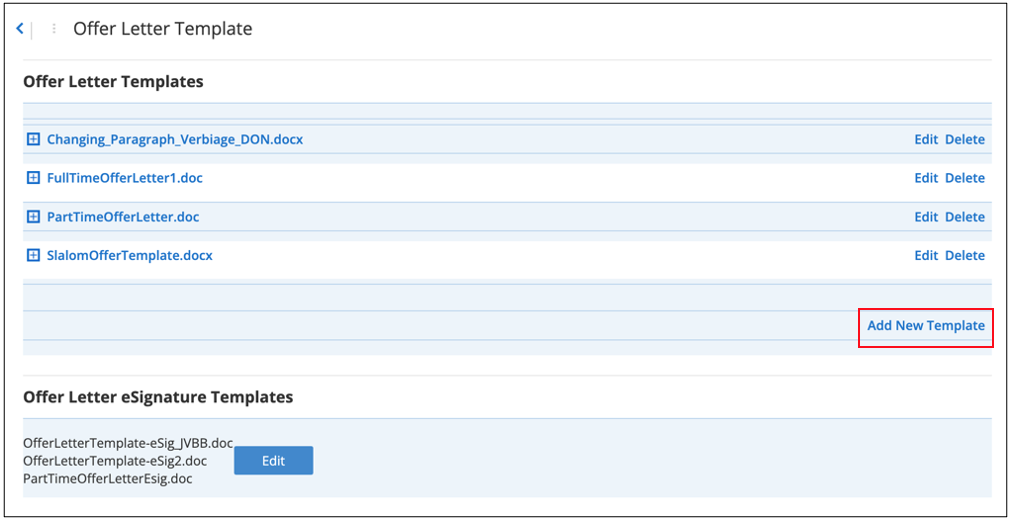This screenshot has width=1012, height=523.
Task: Expand the FullTimeOfferLetter1.doc plus icon
Action: pos(33,178)
